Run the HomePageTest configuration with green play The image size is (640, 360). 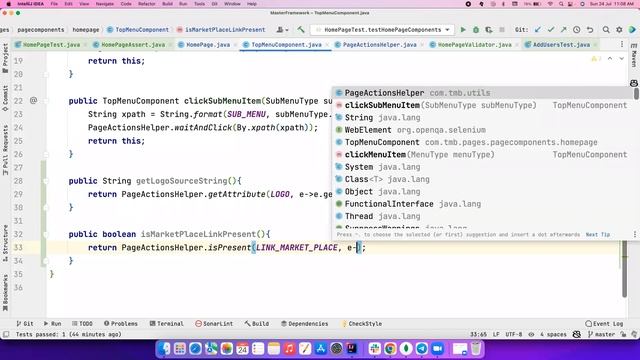(x=463, y=30)
